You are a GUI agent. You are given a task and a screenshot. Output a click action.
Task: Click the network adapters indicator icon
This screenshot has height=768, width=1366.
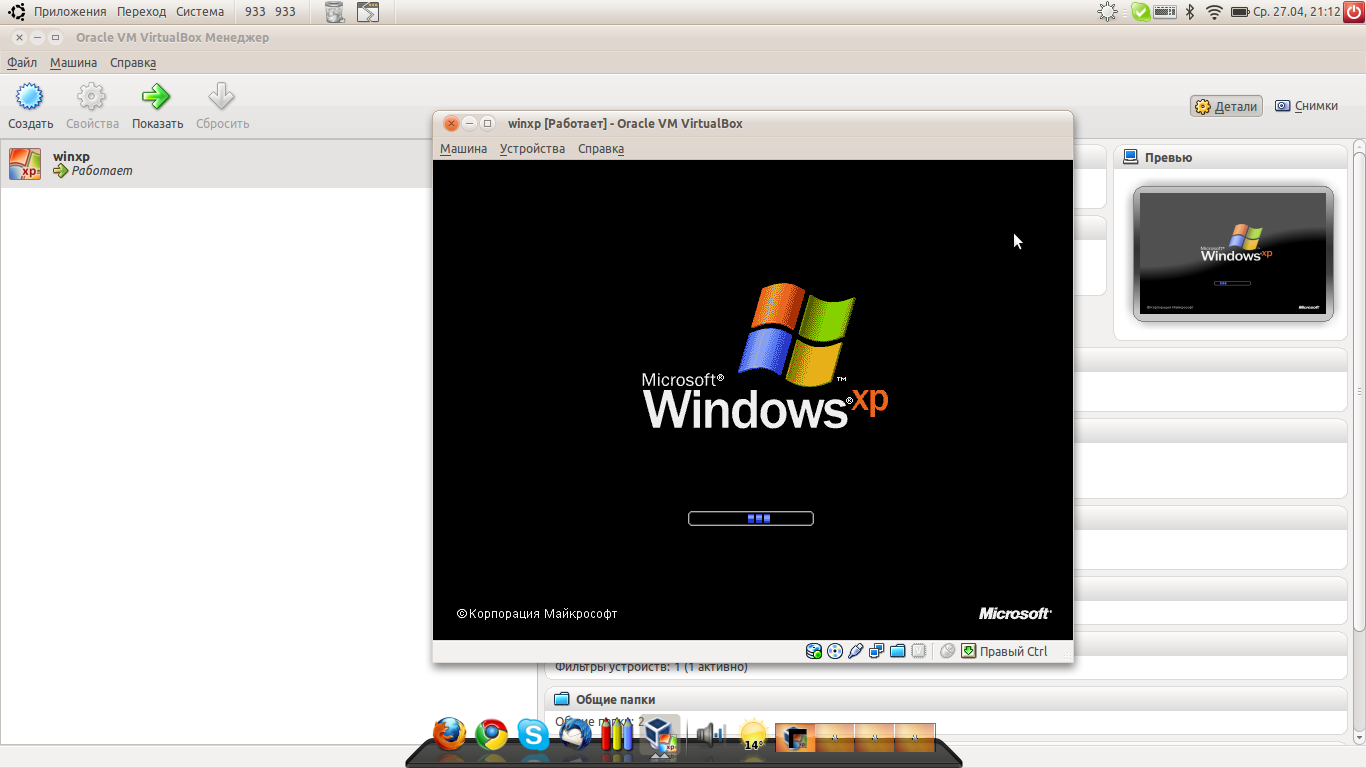coord(877,651)
